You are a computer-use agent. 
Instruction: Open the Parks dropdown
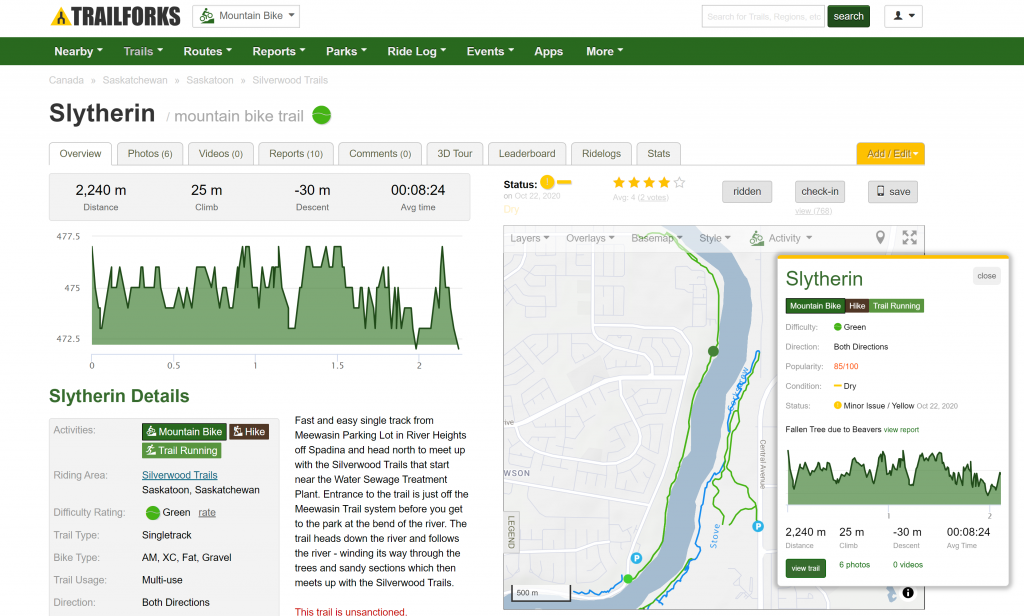(346, 52)
